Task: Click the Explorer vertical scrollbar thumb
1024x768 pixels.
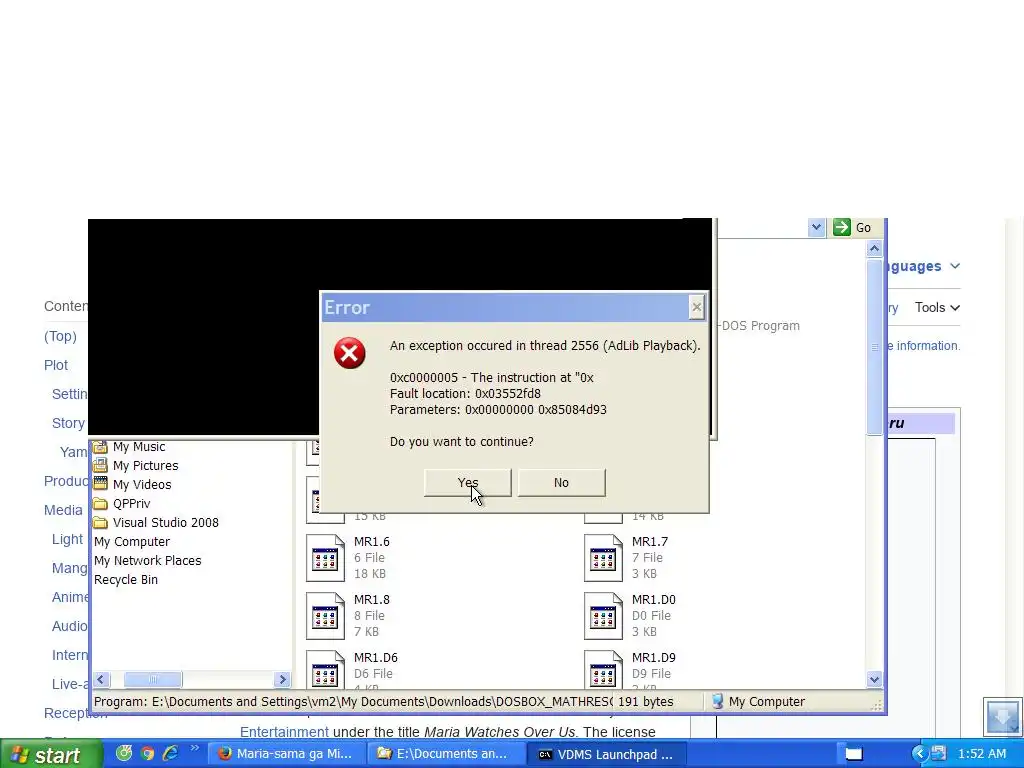Action: (x=874, y=347)
